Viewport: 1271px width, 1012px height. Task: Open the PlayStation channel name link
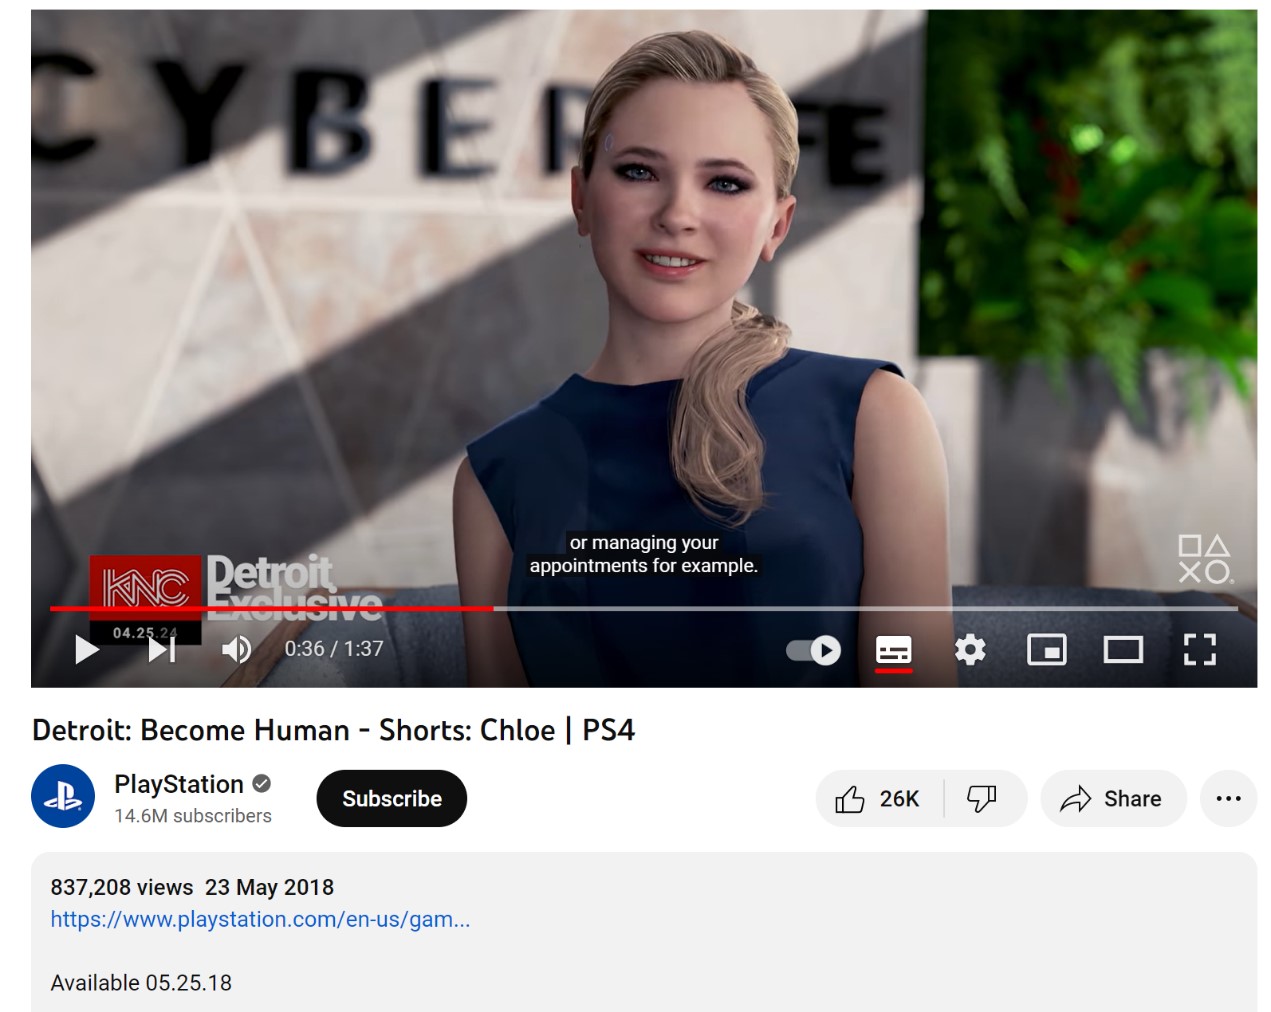[x=179, y=784]
